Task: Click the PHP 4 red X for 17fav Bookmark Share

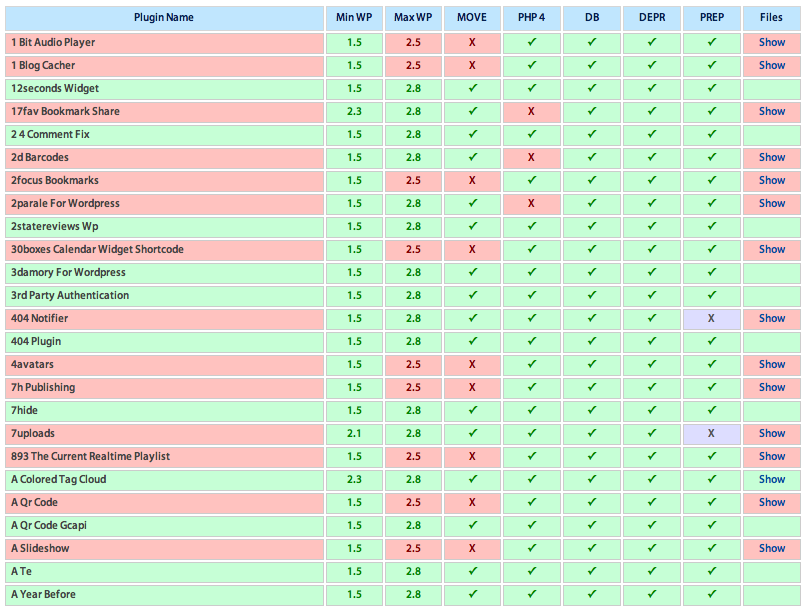Action: point(531,111)
